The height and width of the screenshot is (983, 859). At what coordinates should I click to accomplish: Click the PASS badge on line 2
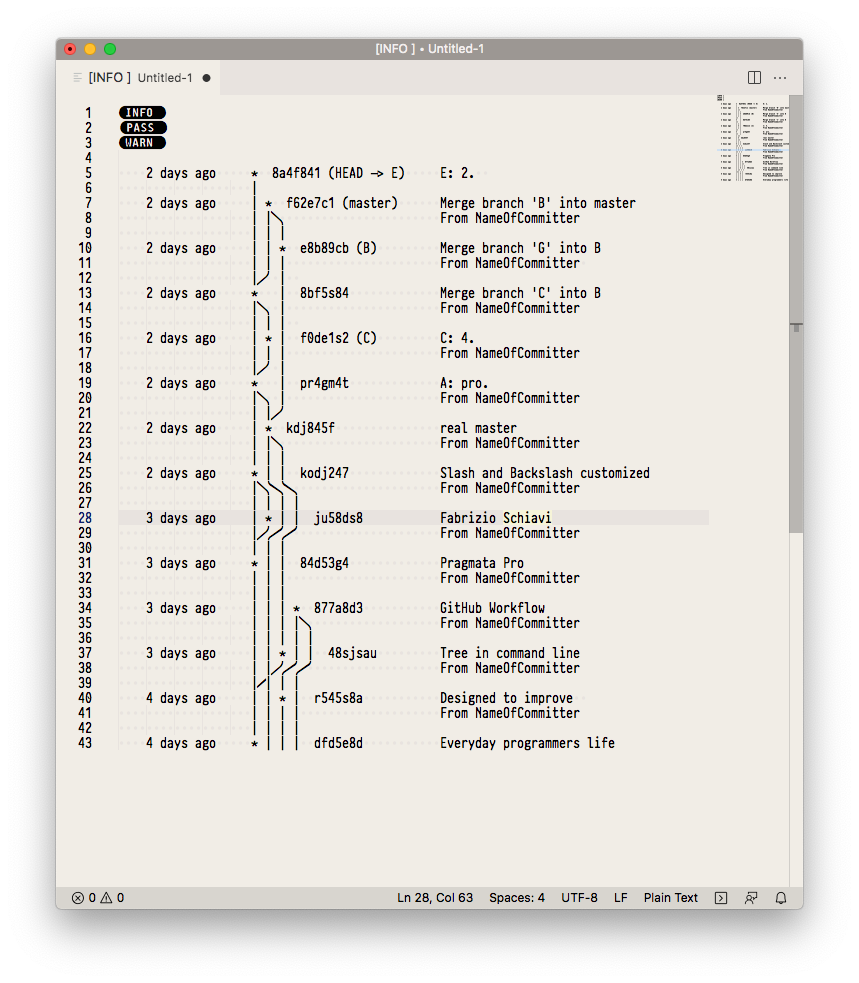[142, 127]
